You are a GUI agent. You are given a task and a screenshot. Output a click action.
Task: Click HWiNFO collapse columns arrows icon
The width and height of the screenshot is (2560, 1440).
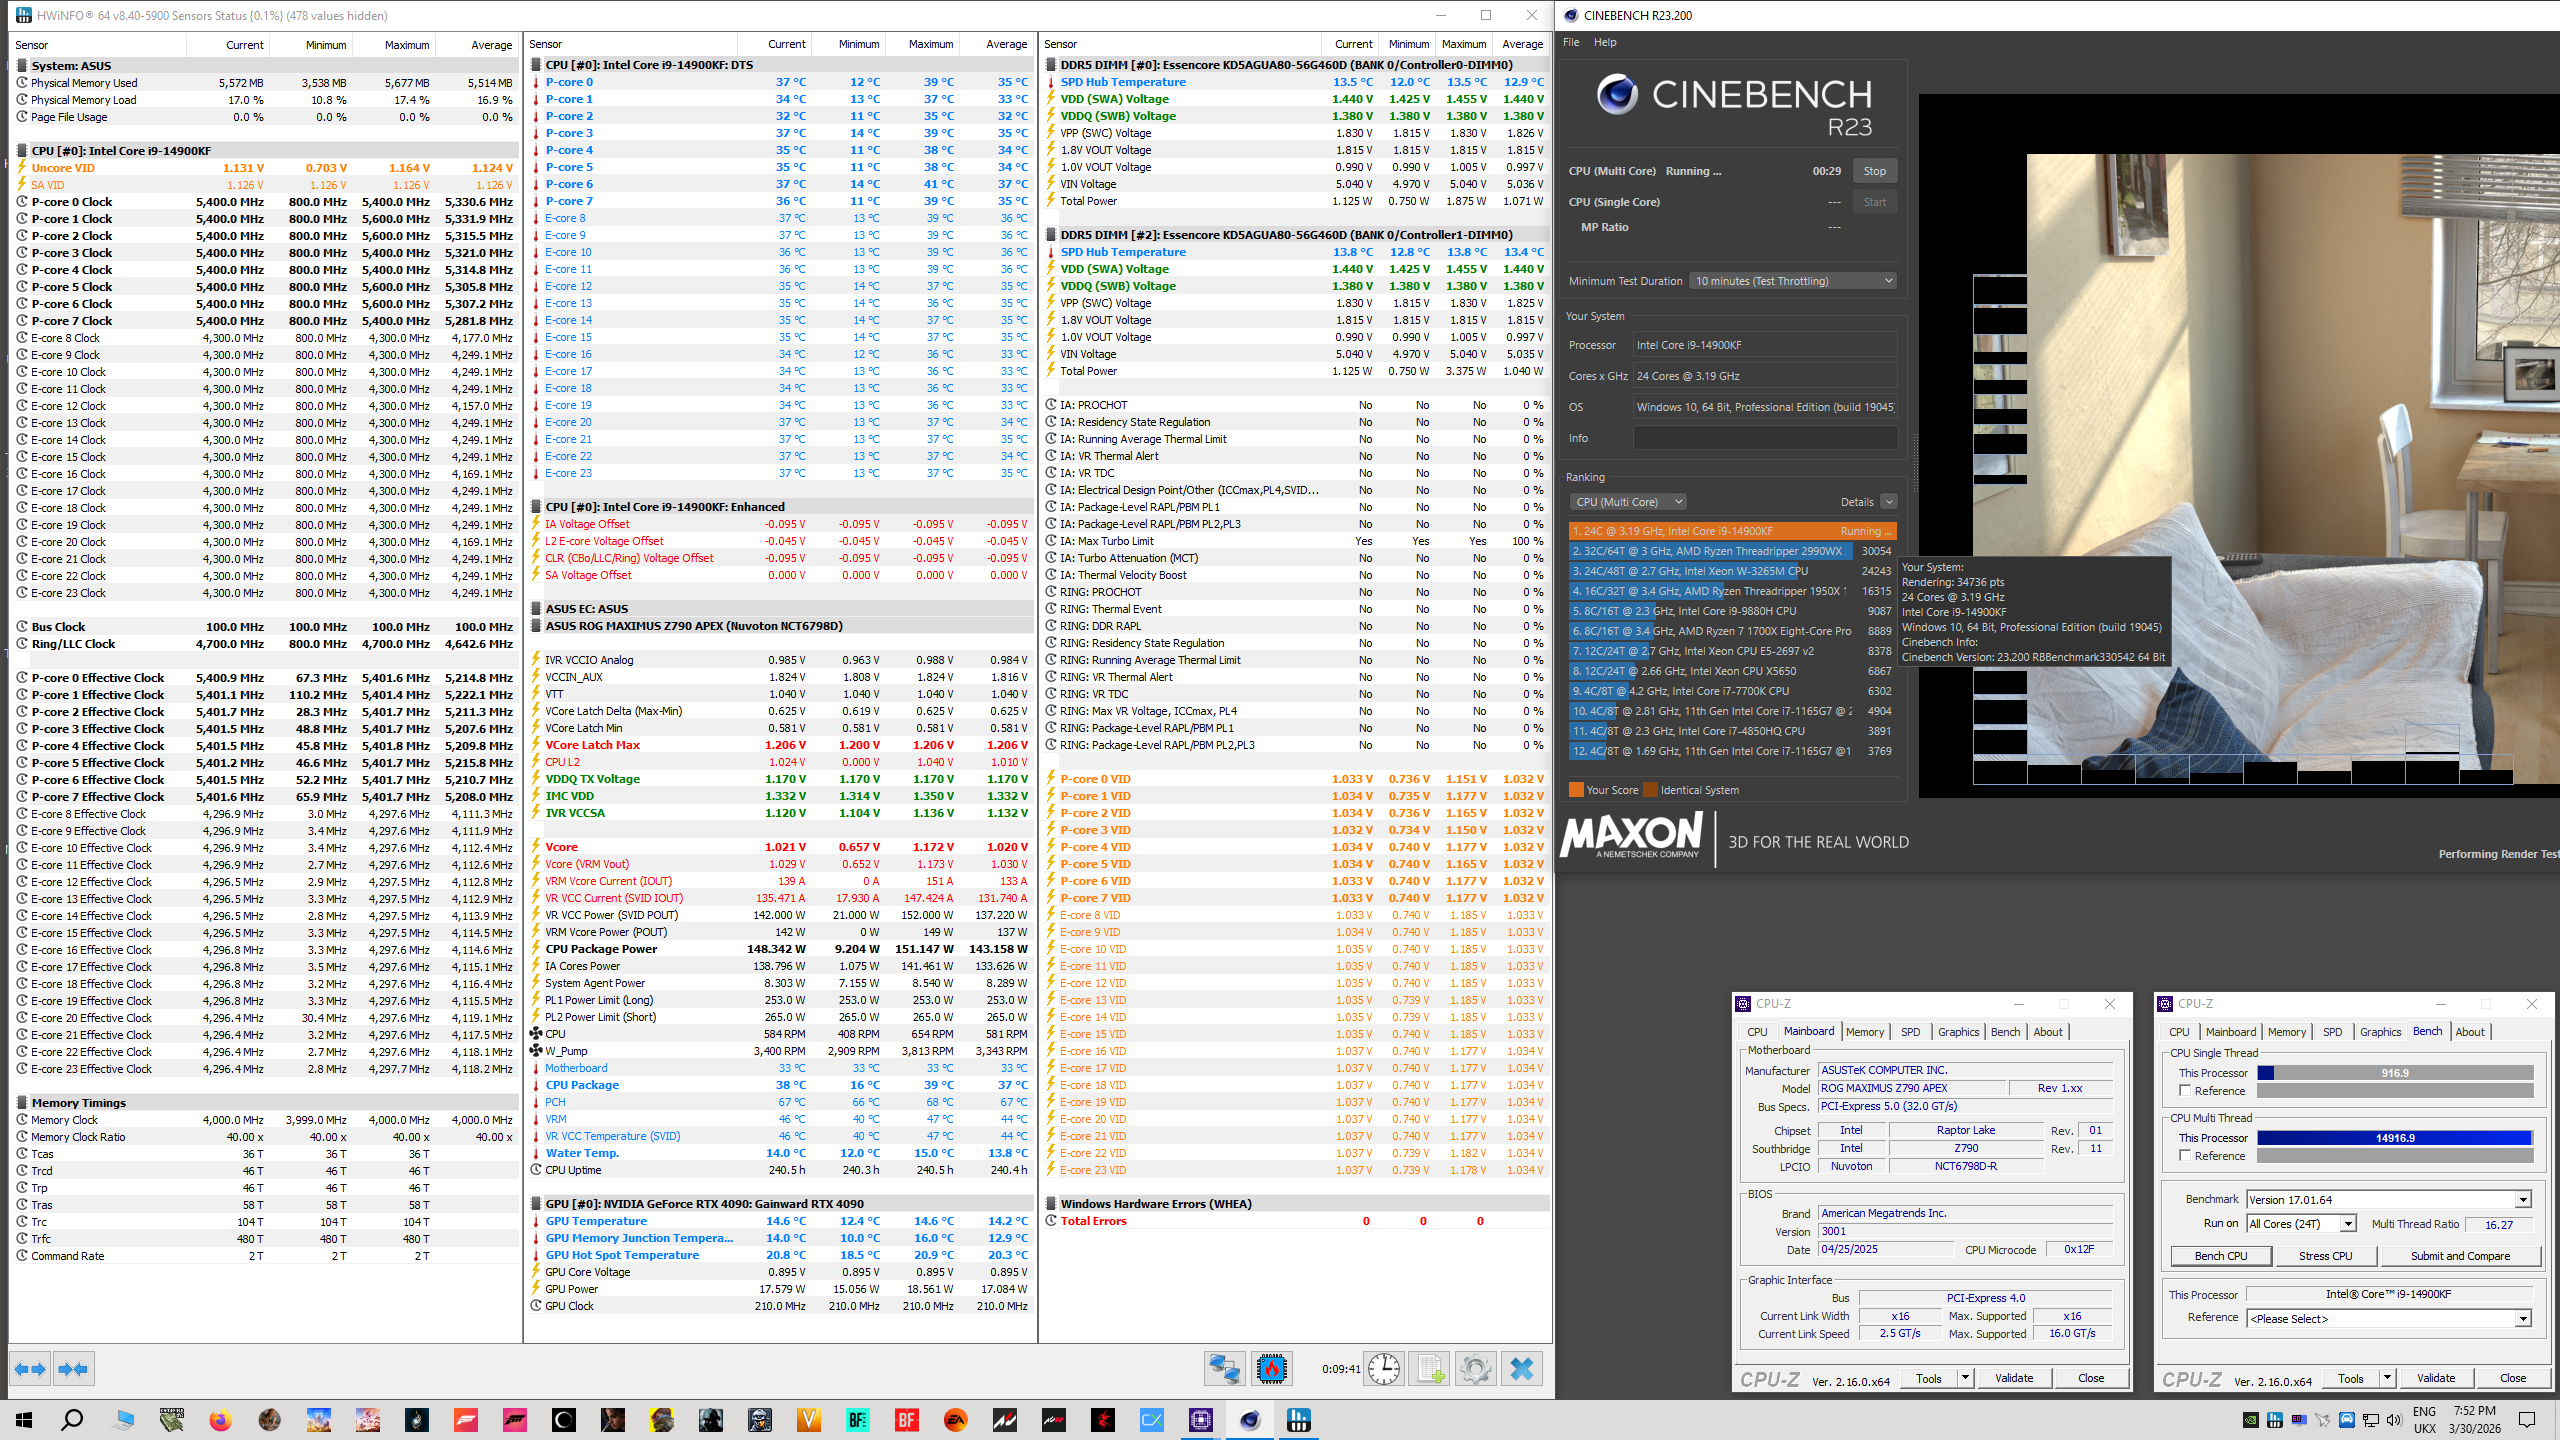(73, 1369)
